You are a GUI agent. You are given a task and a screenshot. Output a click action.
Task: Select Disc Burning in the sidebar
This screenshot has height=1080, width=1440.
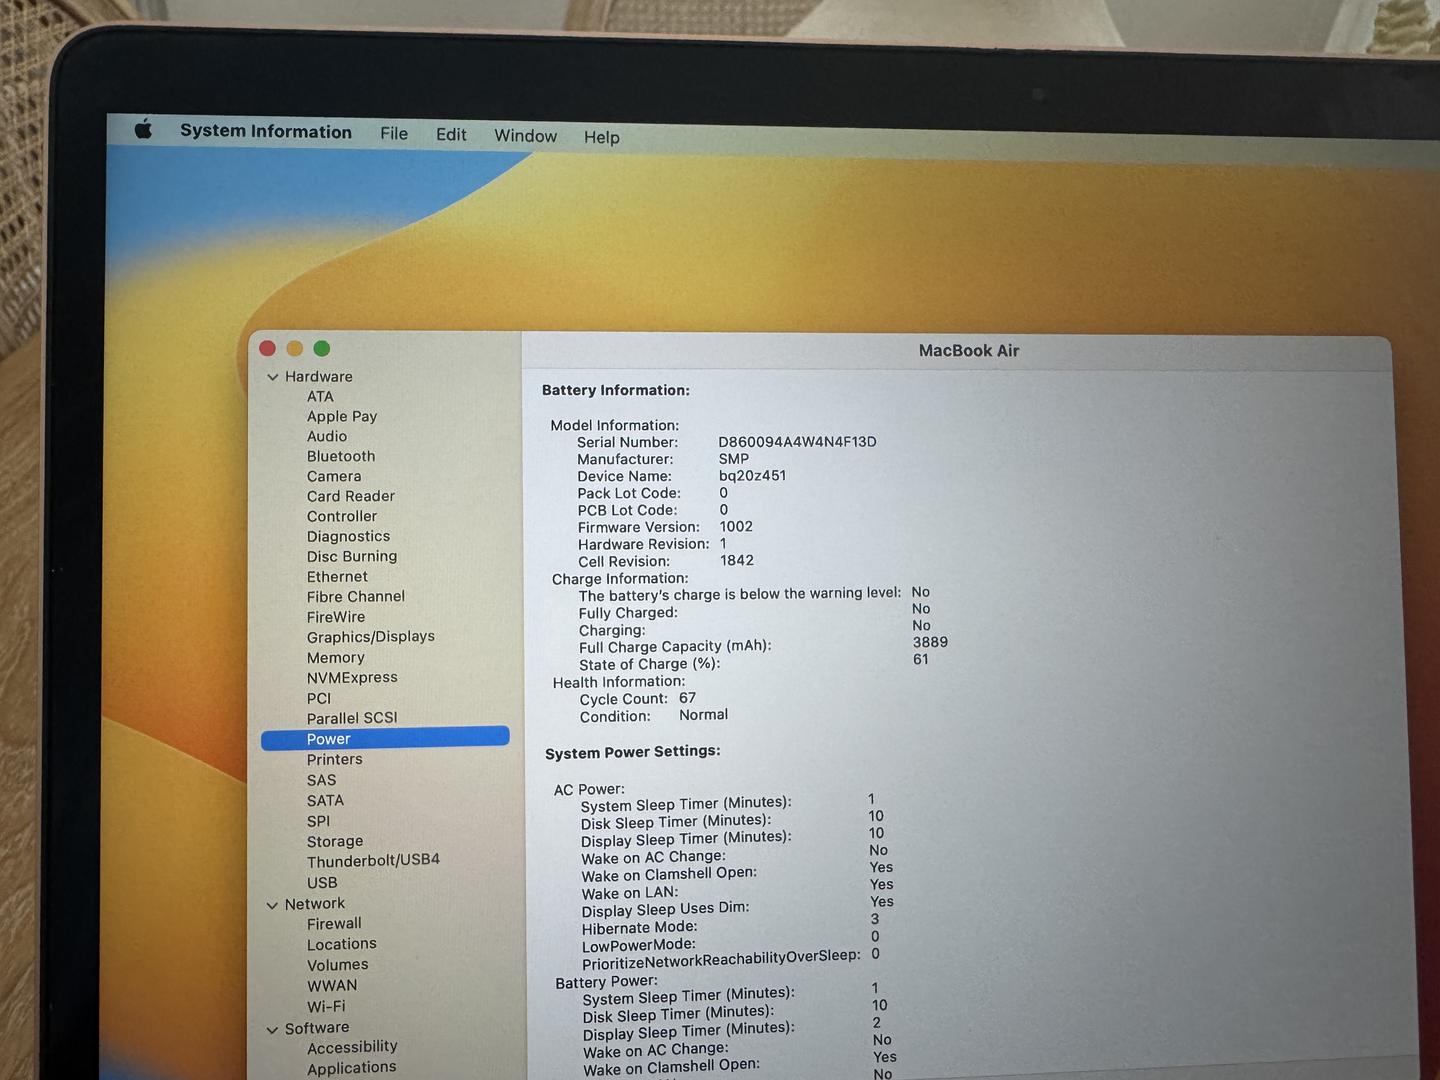pos(352,556)
